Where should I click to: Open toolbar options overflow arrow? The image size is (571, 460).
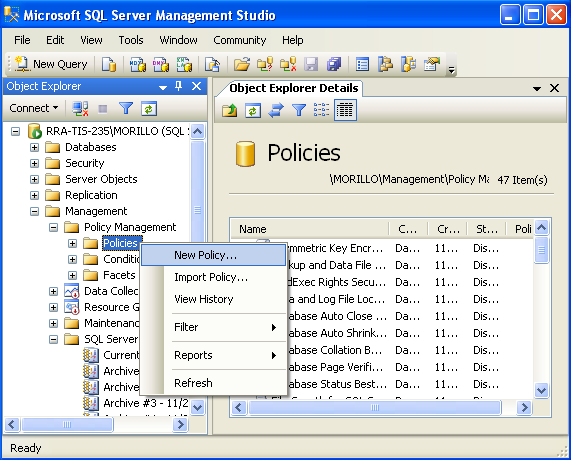click(451, 69)
